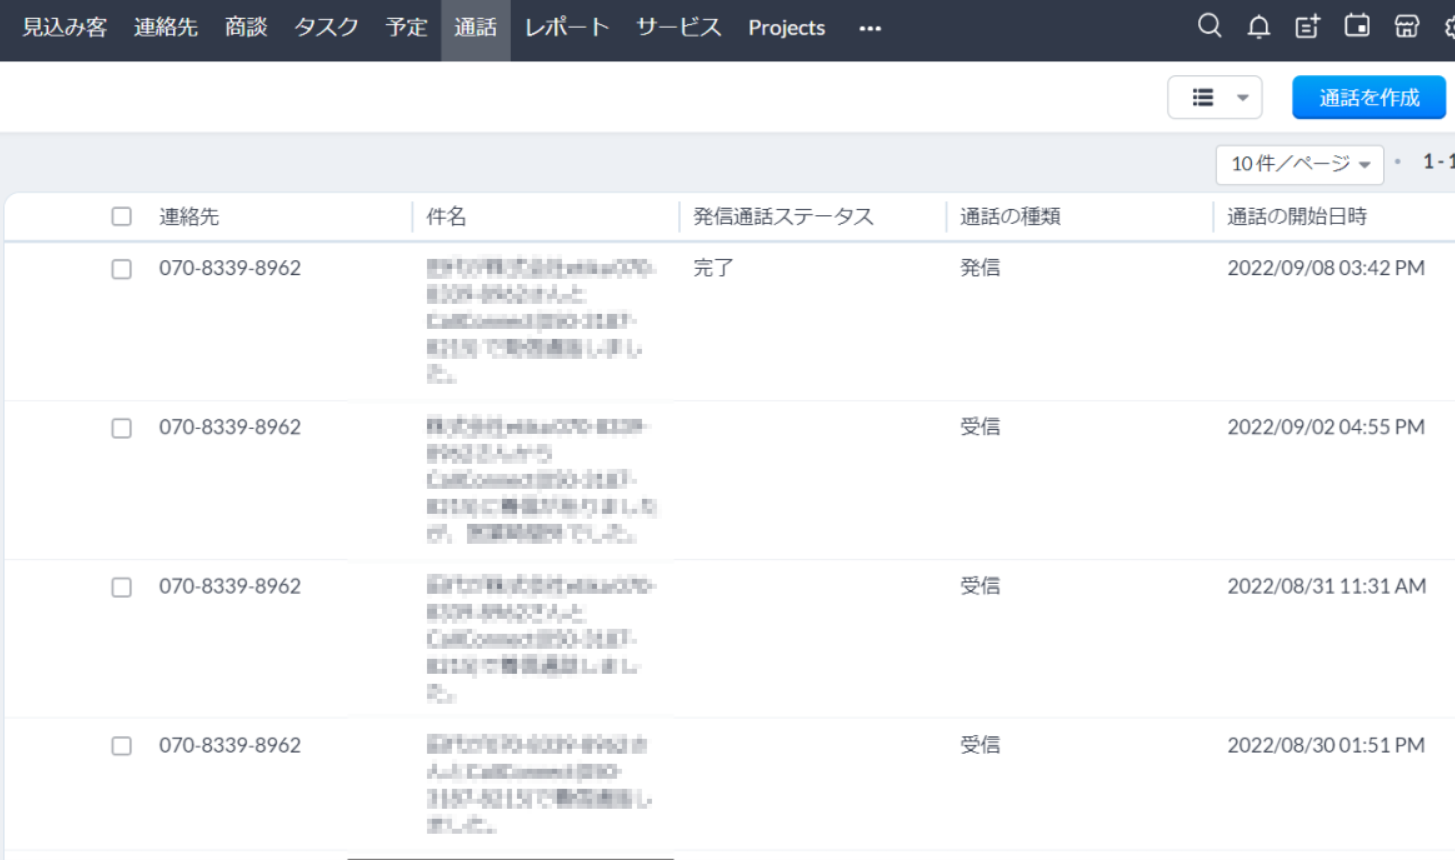Viewport: 1455px width, 860px height.
Task: Open the notifications bell icon
Action: 1259,27
